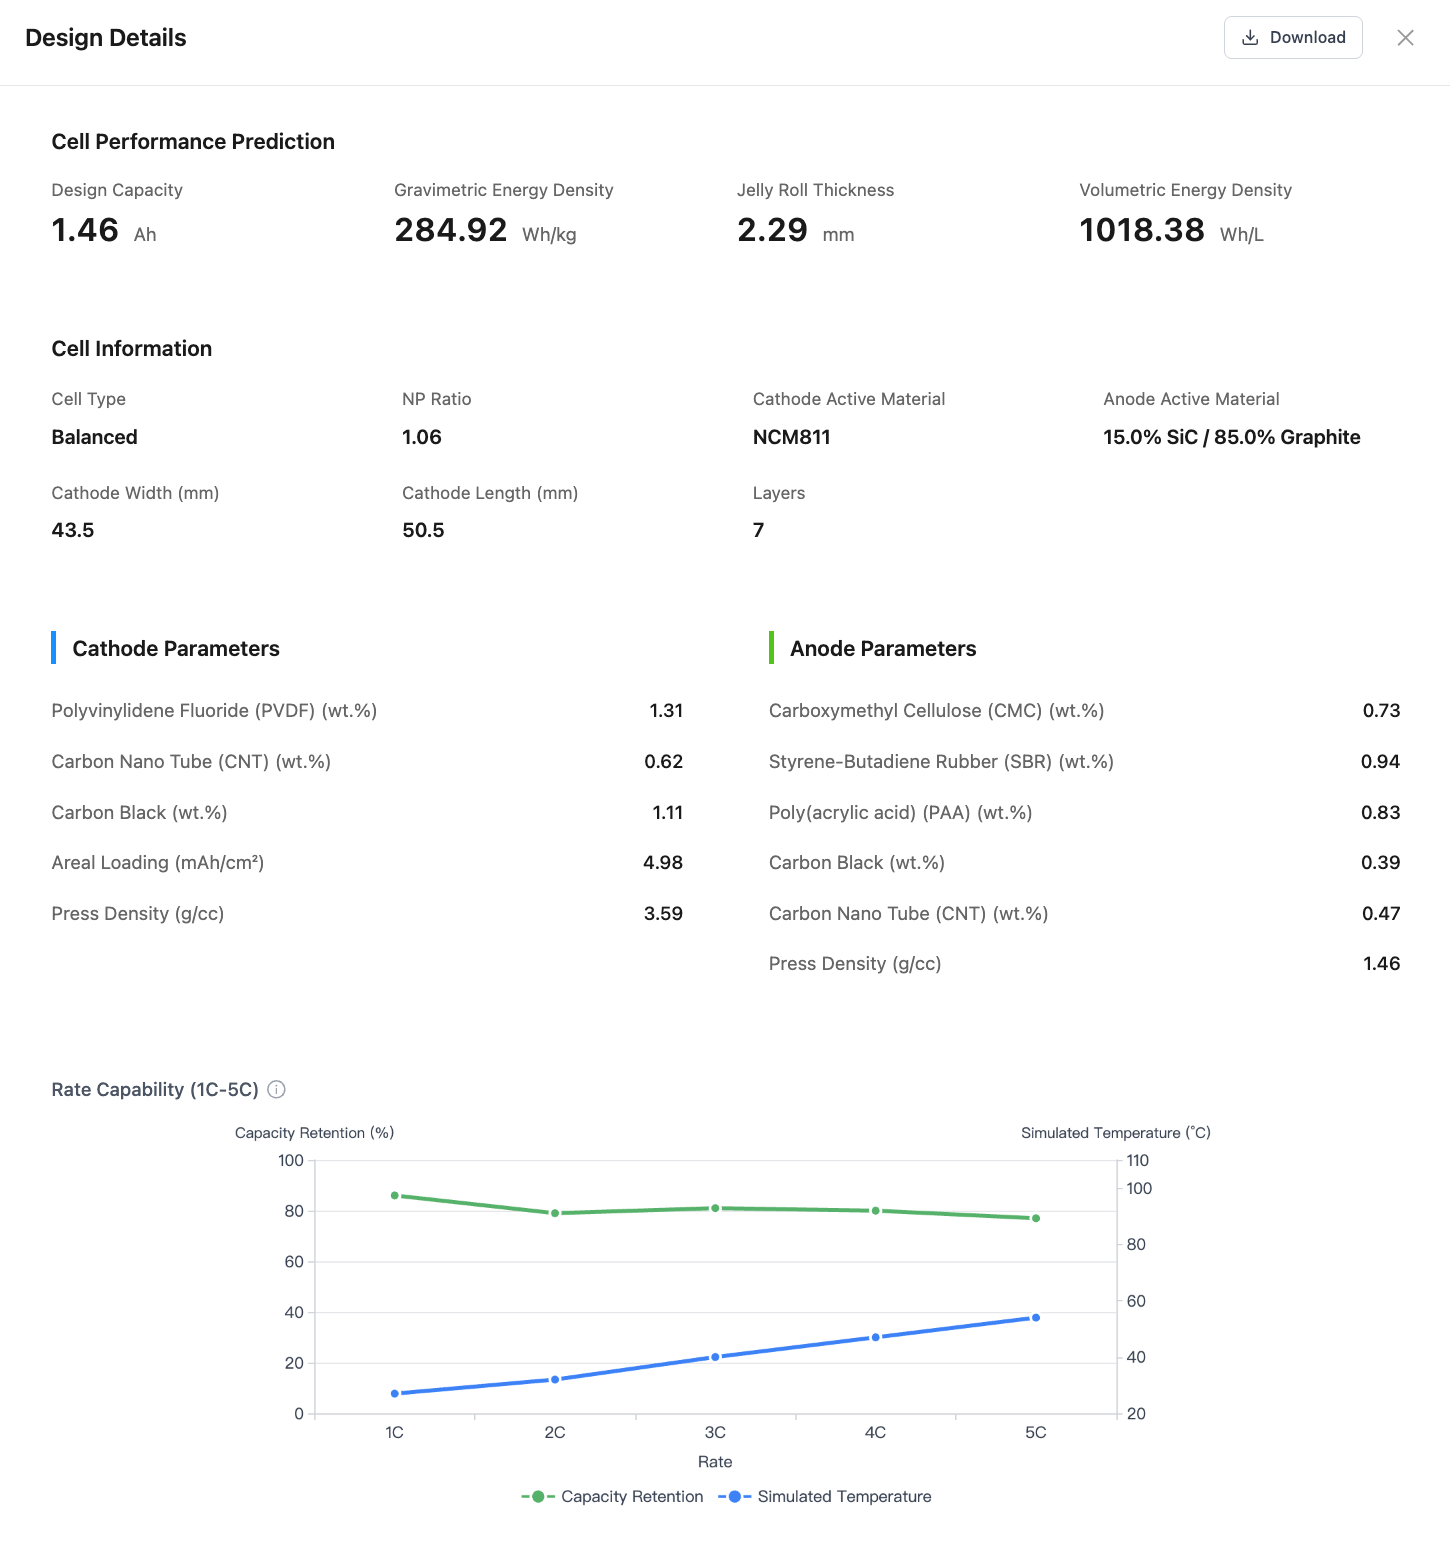Click the Gravimetric Energy Density value 284.92
This screenshot has height=1568, width=1450.
pyautogui.click(x=451, y=230)
